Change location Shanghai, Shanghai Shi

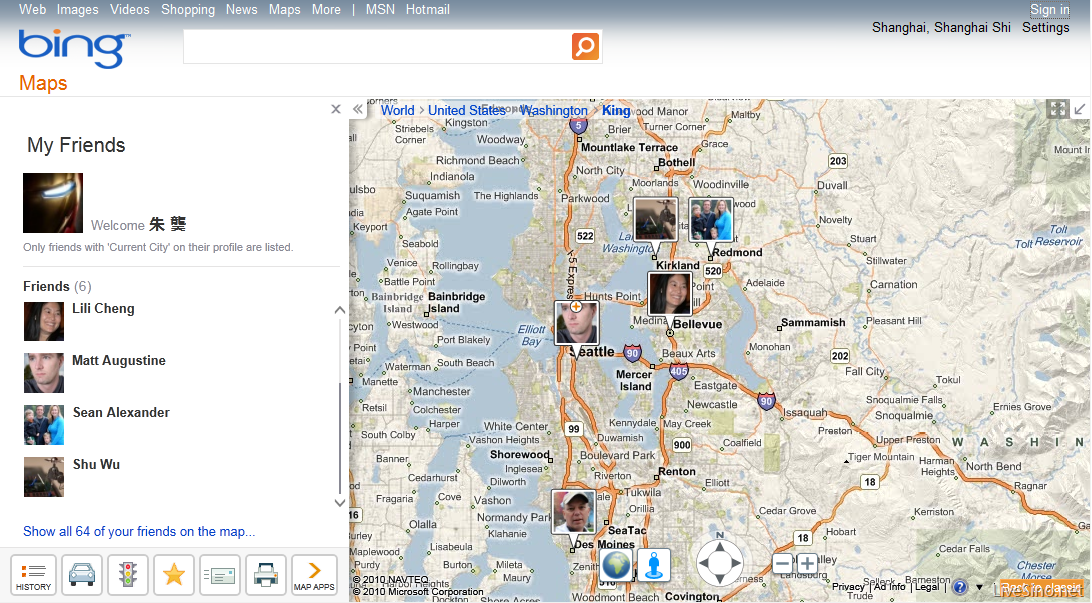[941, 28]
